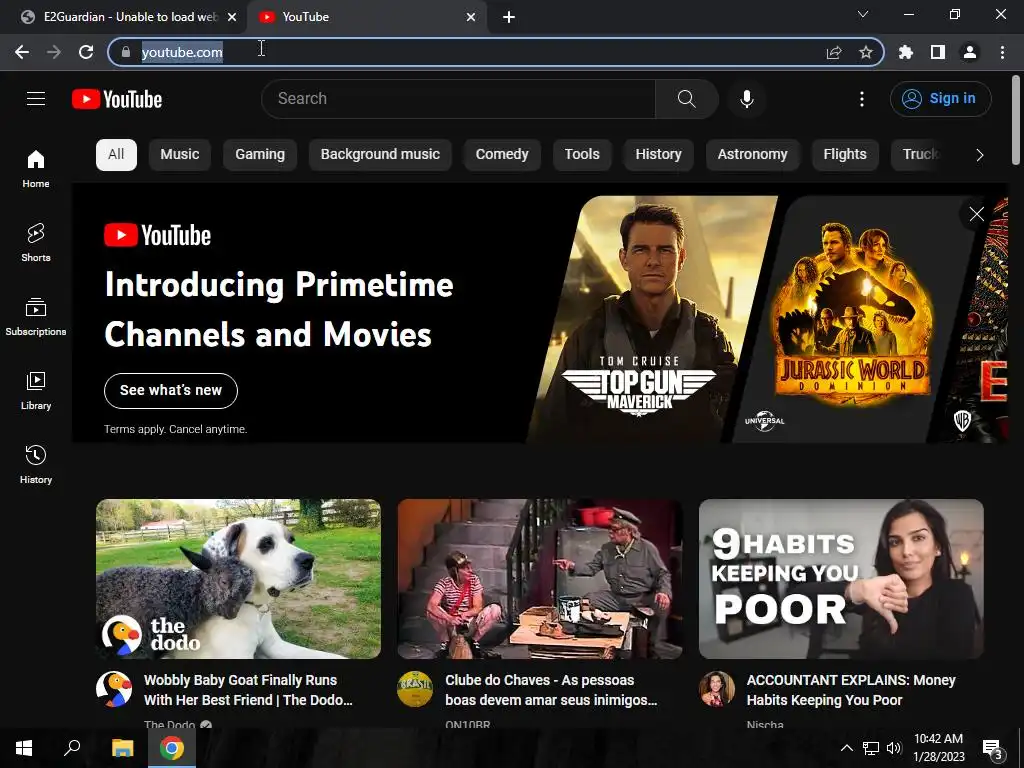This screenshot has height=768, width=1024.
Task: Open a new tab with plus icon
Action: 509,17
